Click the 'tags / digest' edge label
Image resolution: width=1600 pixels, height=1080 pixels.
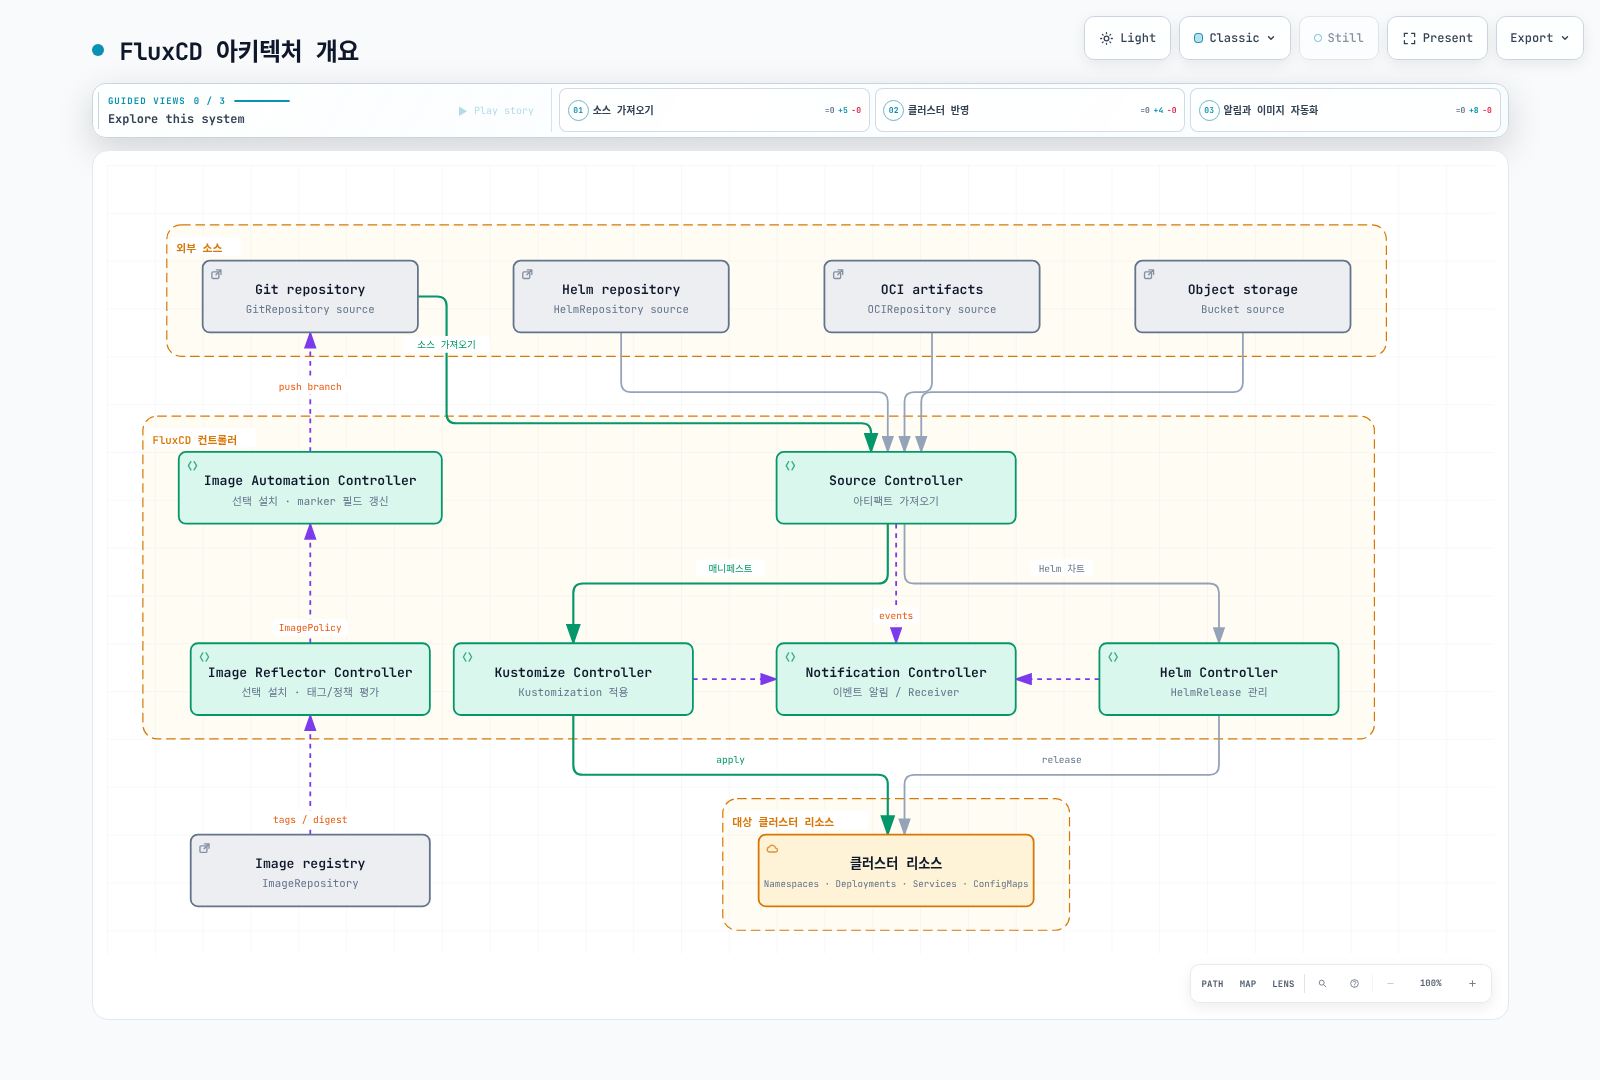click(310, 820)
